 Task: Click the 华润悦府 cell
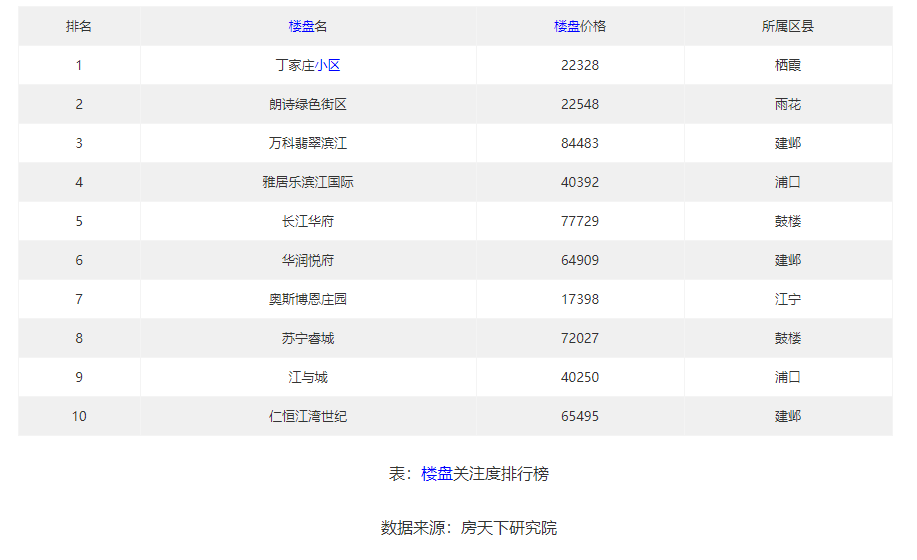[308, 260]
